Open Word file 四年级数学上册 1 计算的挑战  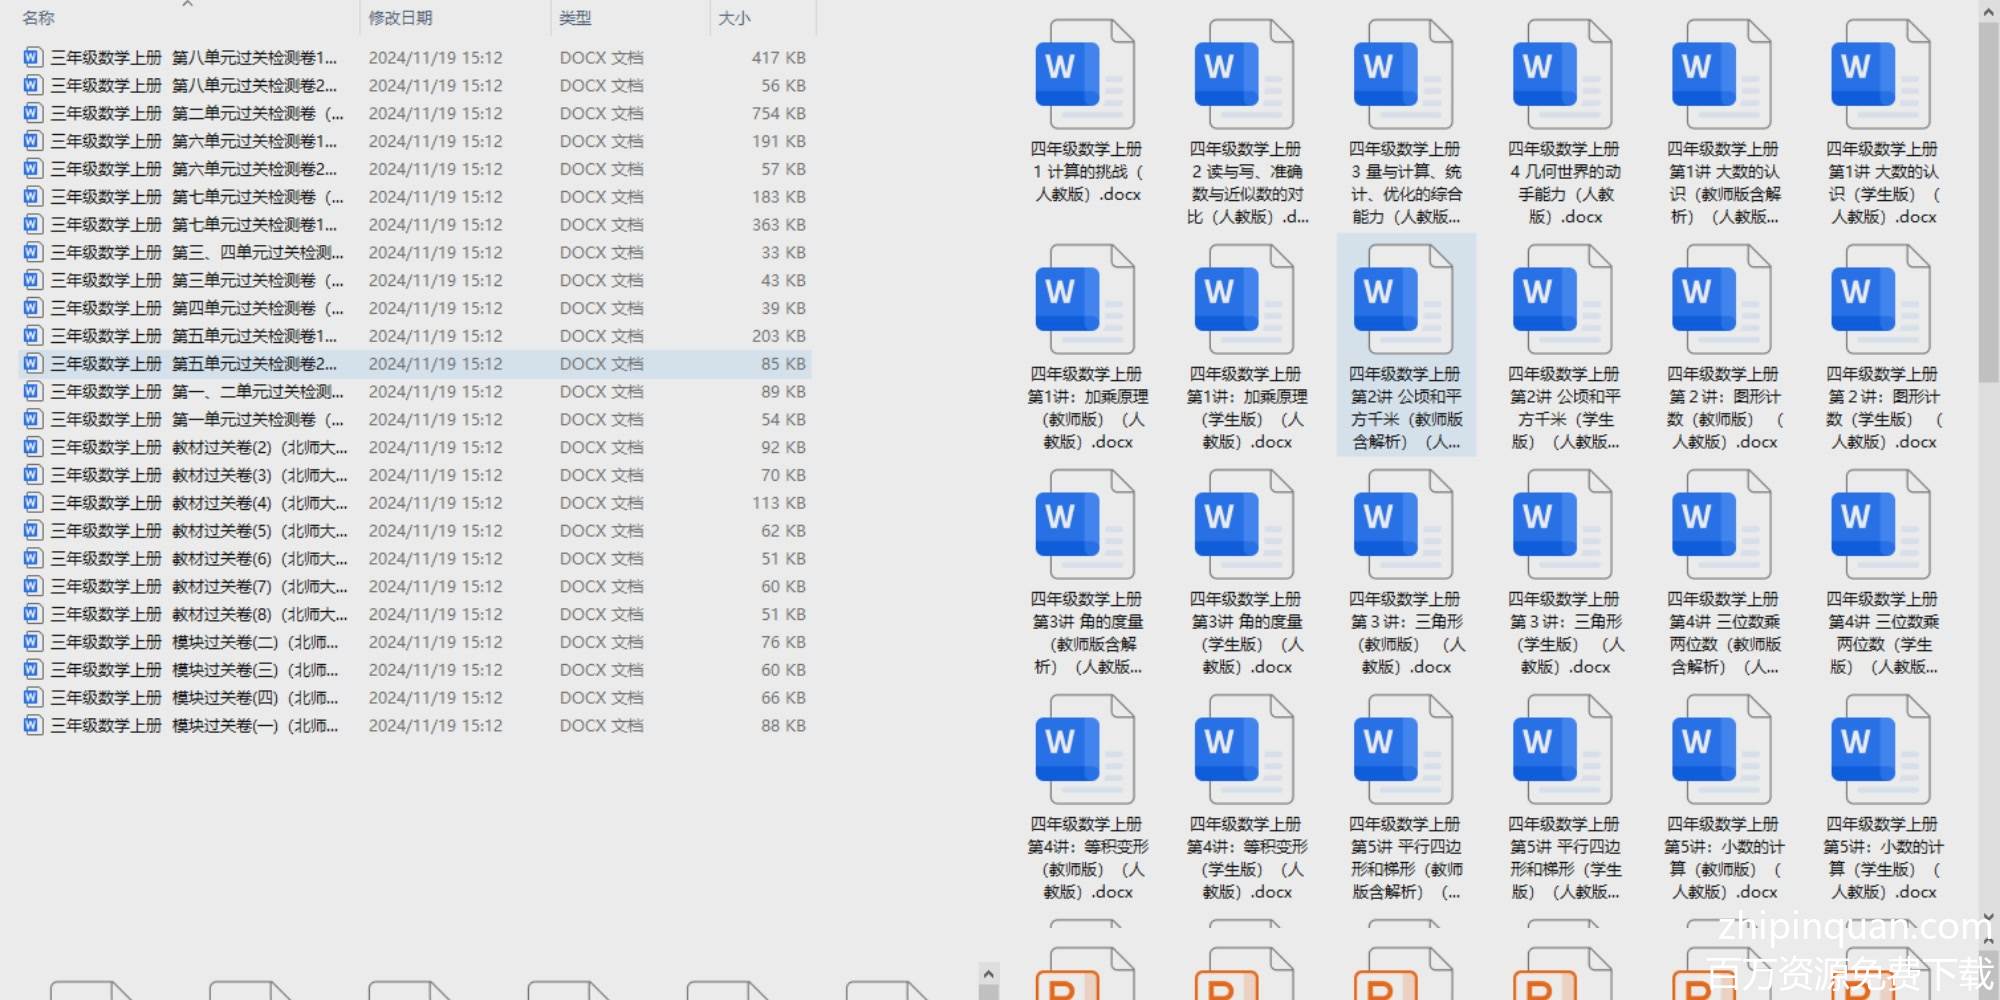[x=1085, y=75]
